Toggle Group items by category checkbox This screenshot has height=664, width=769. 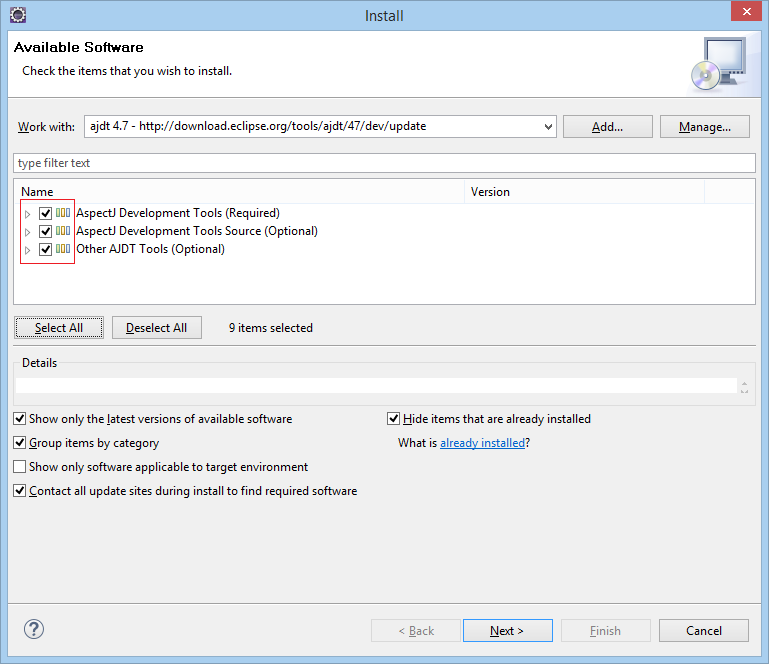20,443
